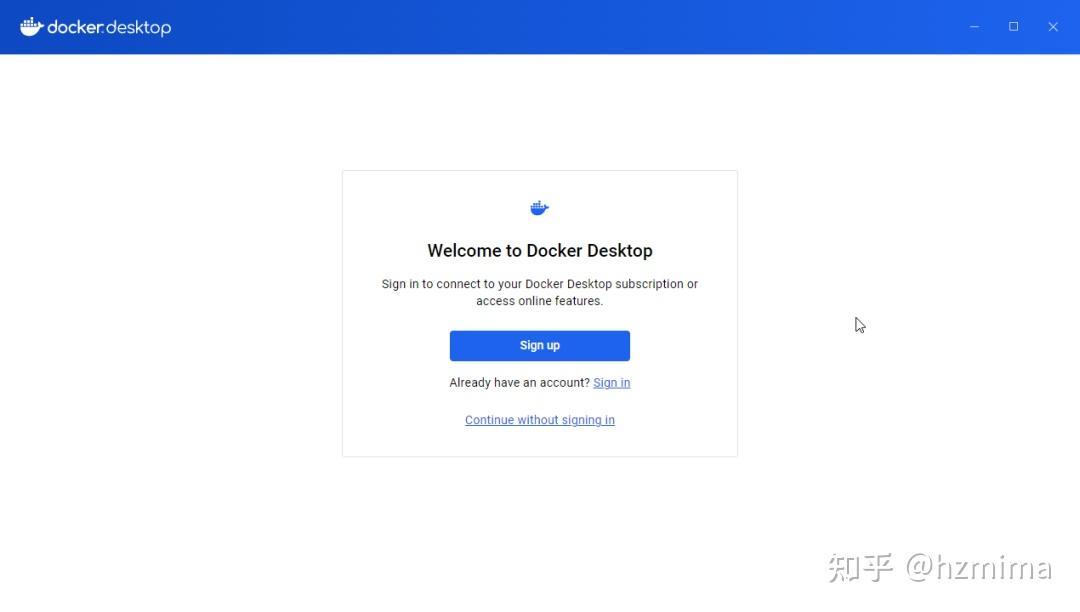Screen dimensions: 1080x612
Task: Click the 'docker' word in title wordmark
Action: pyautogui.click(x=75, y=27)
